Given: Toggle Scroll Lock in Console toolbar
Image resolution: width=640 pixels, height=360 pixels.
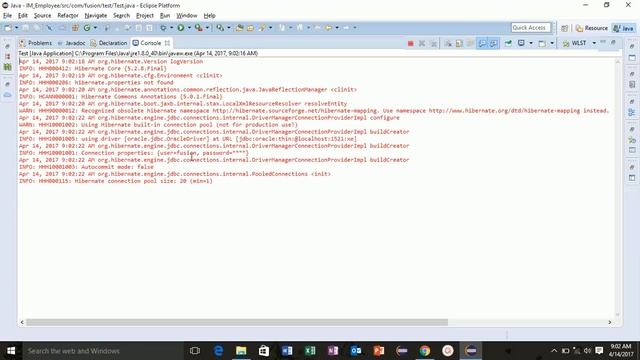Looking at the screenshot, I should [459, 43].
